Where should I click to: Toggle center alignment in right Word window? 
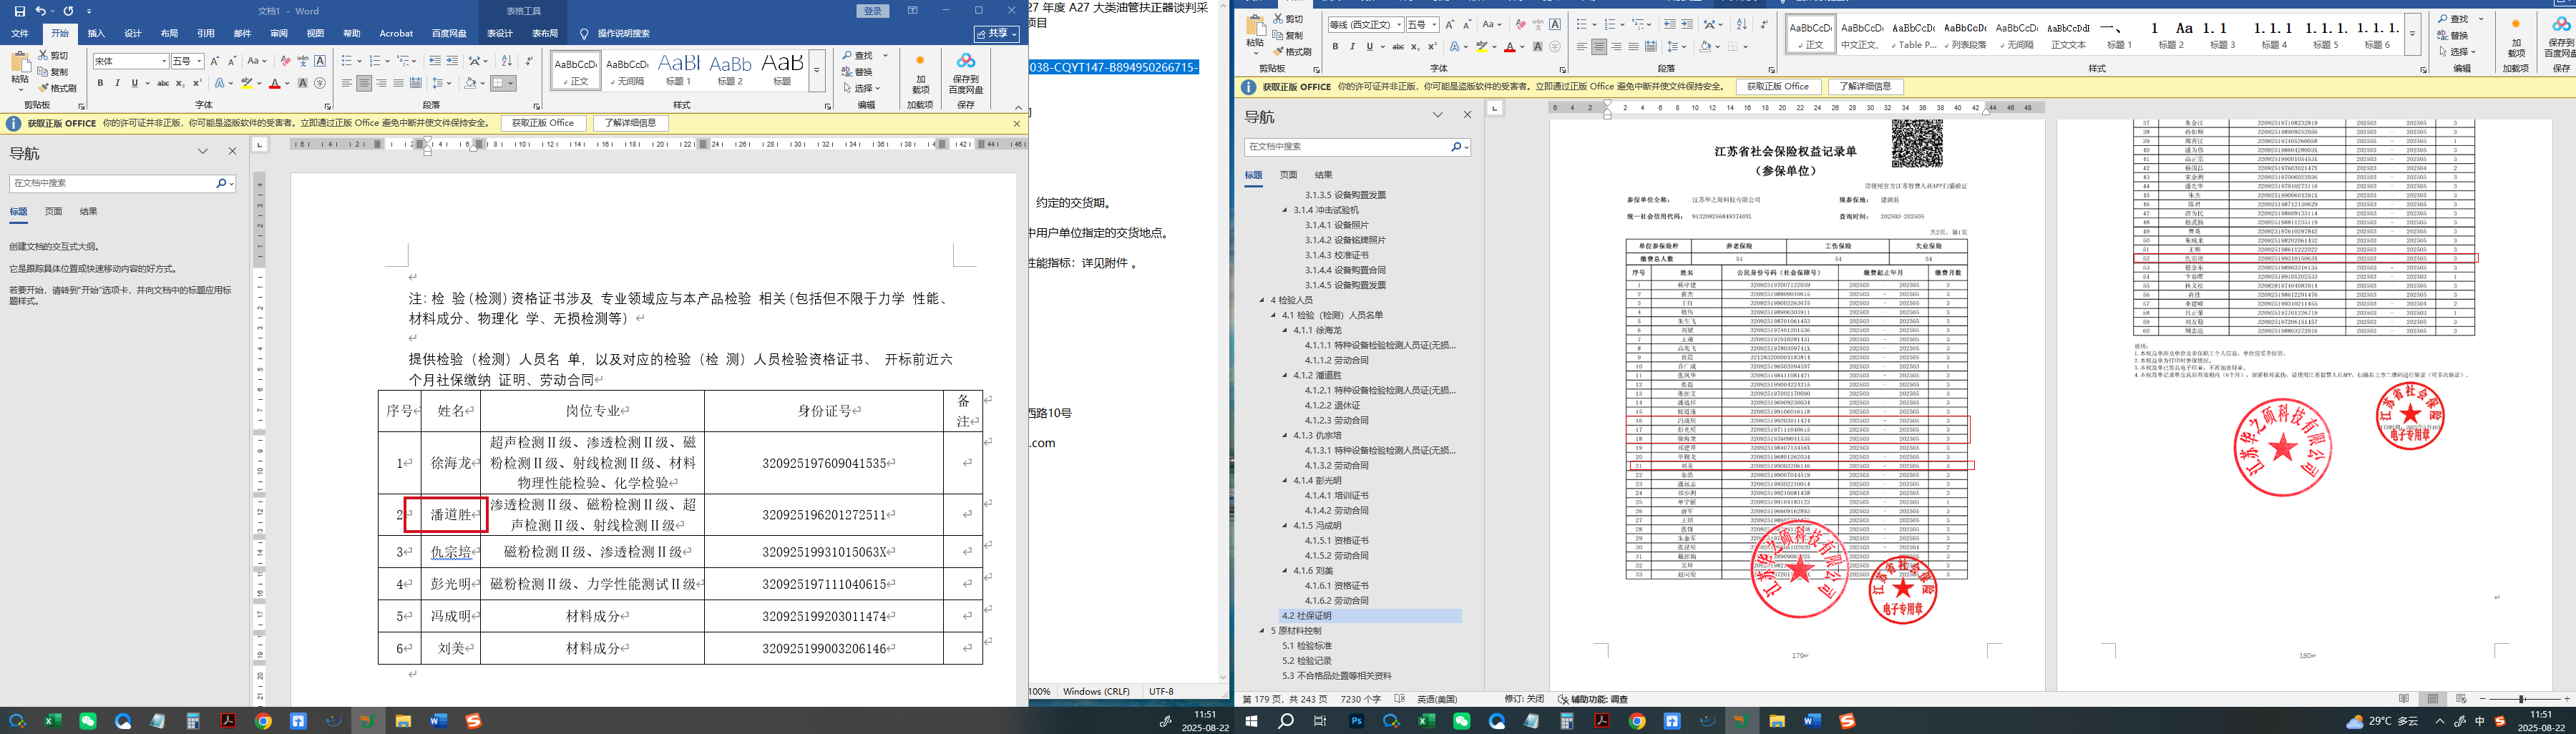click(x=1599, y=46)
